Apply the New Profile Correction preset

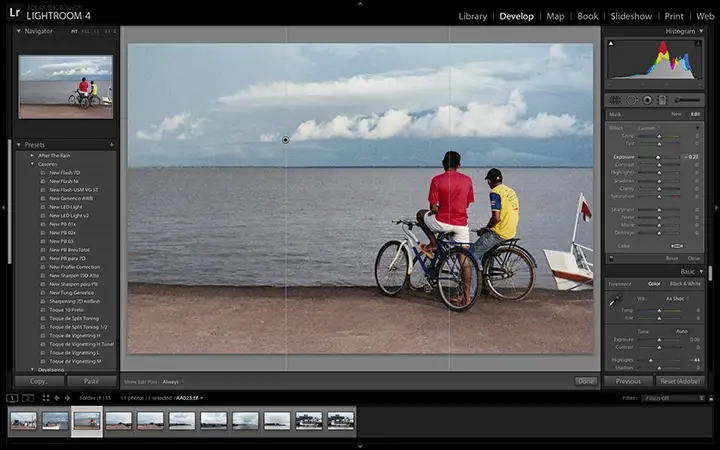pos(74,267)
